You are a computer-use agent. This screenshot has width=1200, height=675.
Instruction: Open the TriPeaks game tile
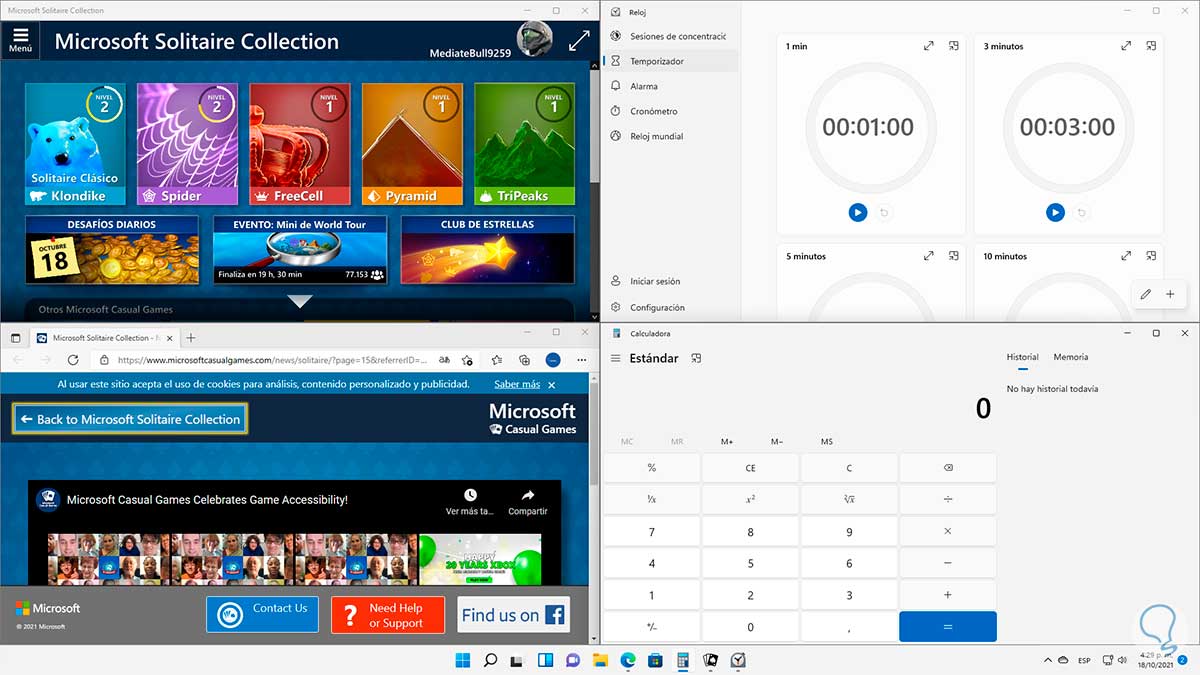tap(525, 144)
